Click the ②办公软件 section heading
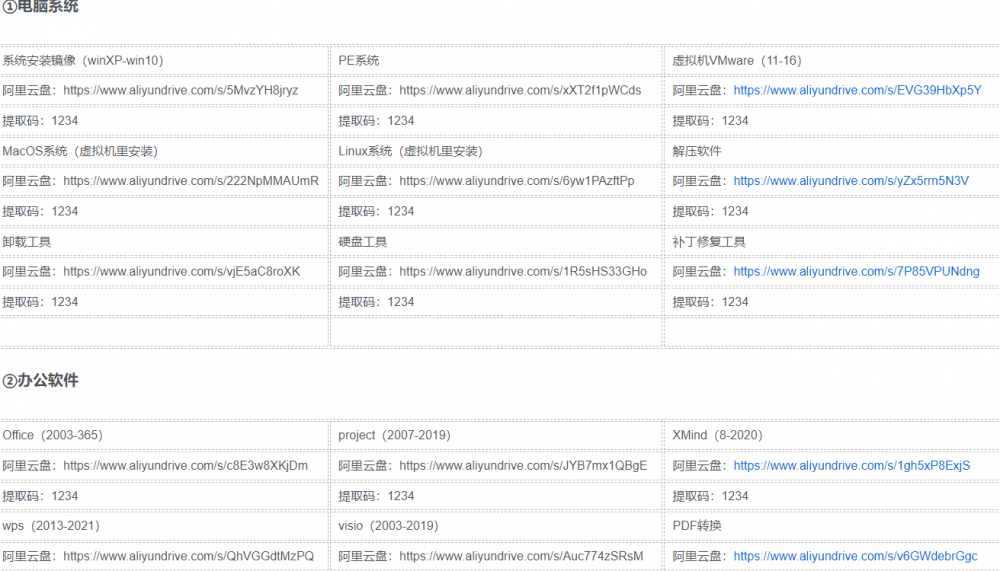This screenshot has height=571, width=1000. pyautogui.click(x=40, y=381)
